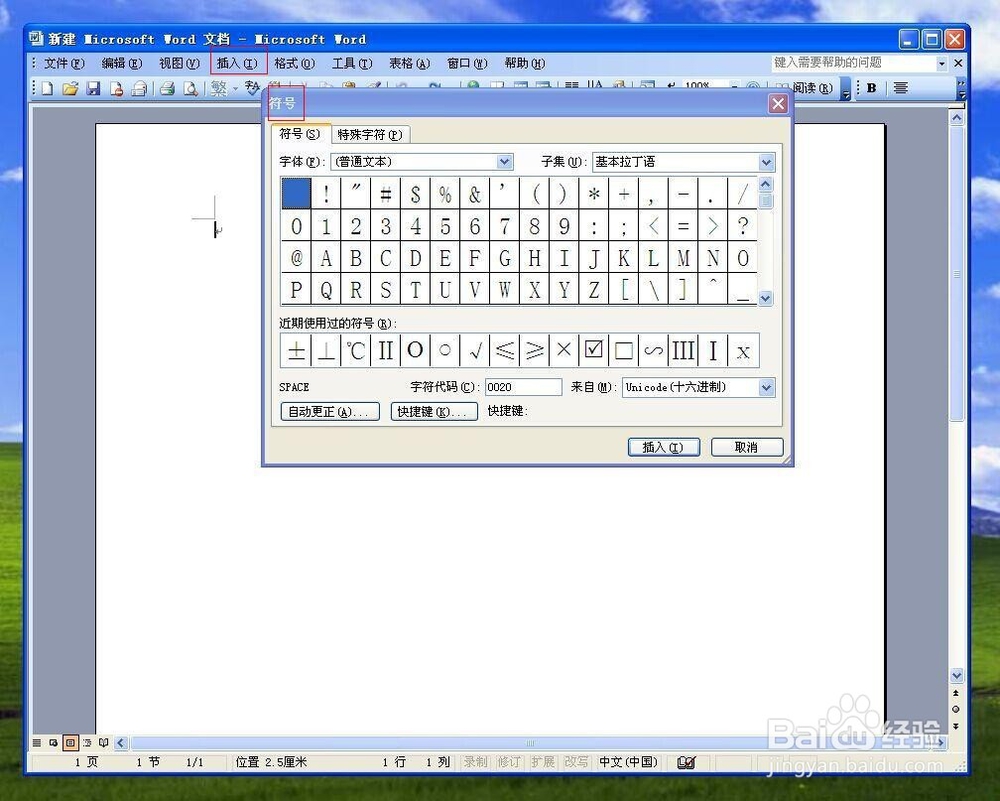The image size is (1000, 801).
Task: Open the 插入 menu
Action: click(237, 63)
